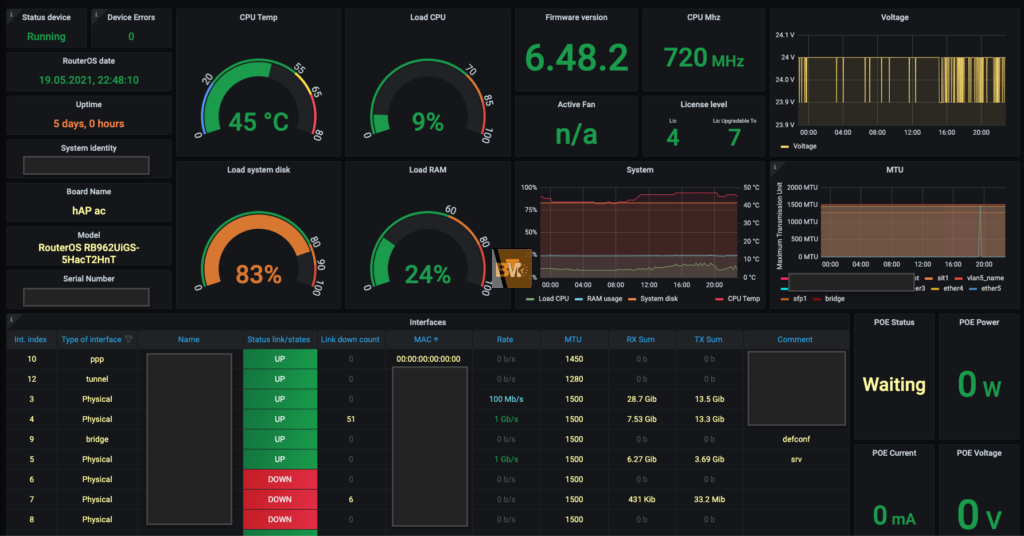
Task: Open the Voltage panel title menu
Action: [x=894, y=18]
